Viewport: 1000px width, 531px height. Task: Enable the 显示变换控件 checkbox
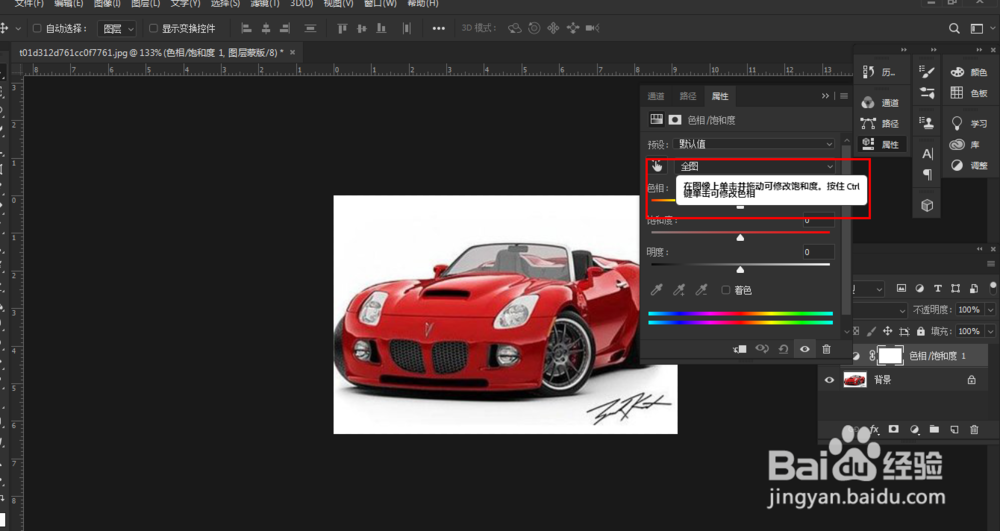click(153, 29)
